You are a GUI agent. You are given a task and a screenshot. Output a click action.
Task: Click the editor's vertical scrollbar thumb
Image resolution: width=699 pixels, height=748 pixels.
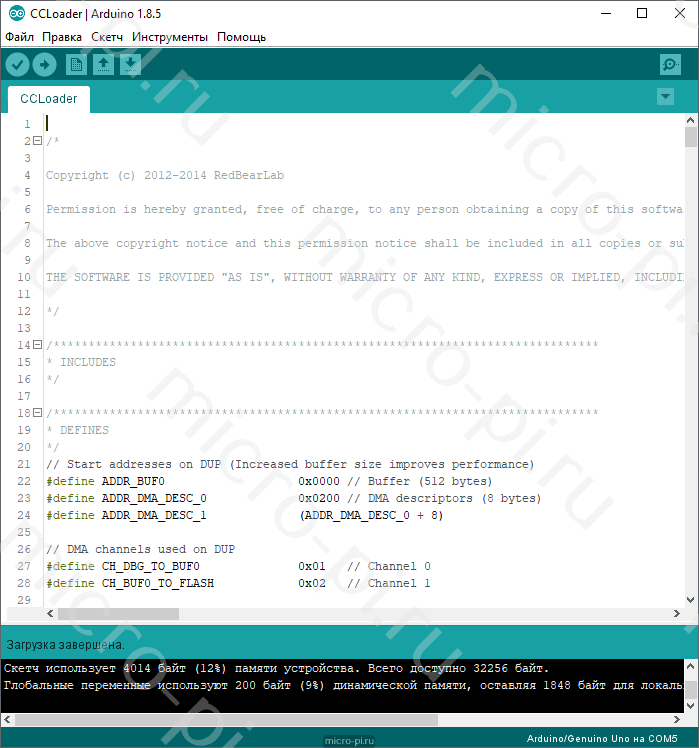tap(691, 138)
